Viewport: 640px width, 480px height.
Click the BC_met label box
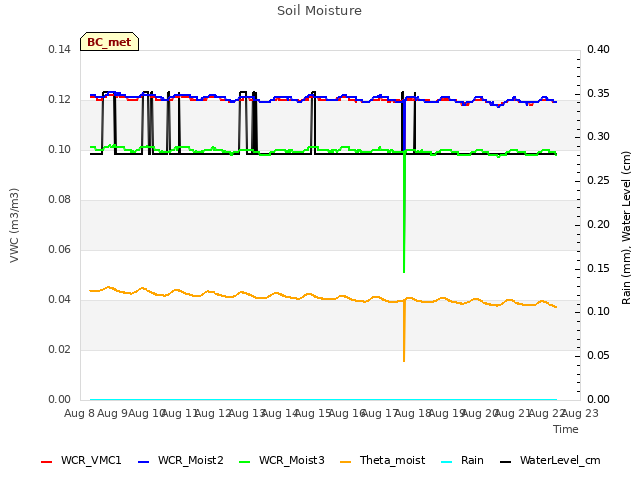pyautogui.click(x=109, y=42)
